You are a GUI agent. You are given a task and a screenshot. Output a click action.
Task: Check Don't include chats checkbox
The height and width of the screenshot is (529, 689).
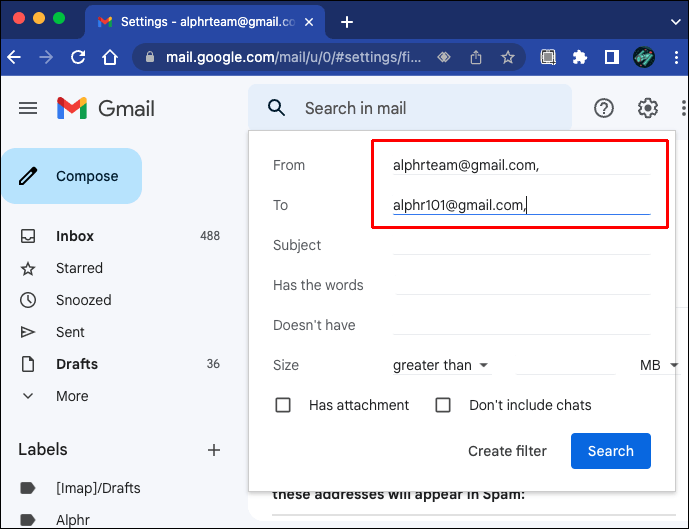tap(443, 405)
